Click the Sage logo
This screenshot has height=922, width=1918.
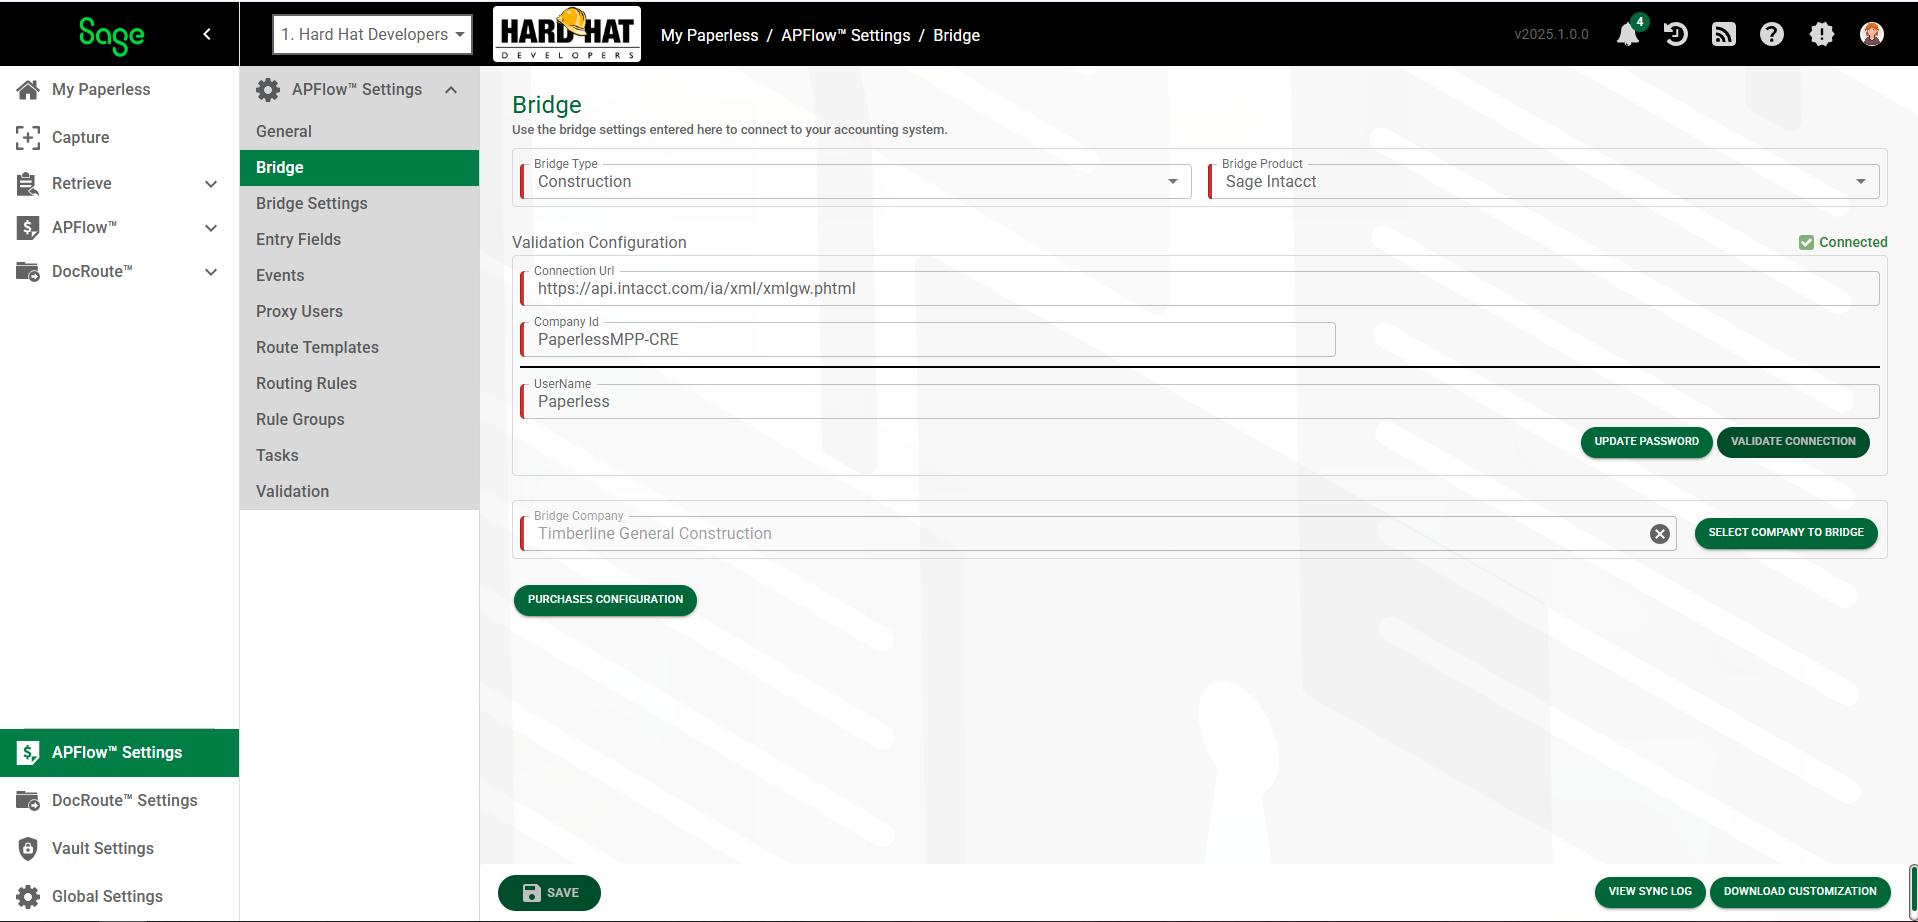pyautogui.click(x=112, y=35)
